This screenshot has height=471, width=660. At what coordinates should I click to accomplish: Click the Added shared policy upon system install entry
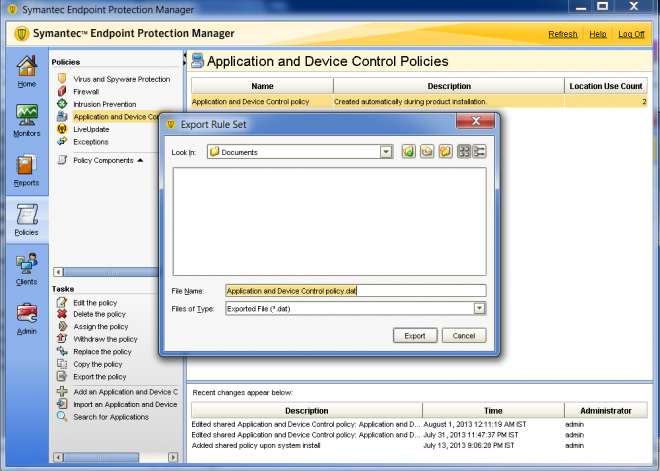419,445
